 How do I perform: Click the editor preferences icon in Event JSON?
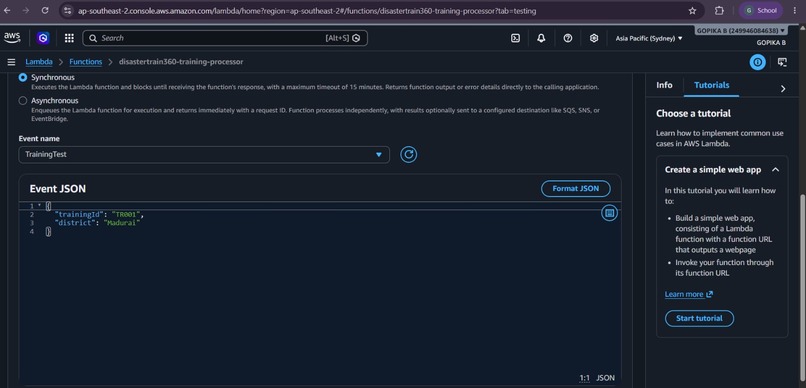(609, 213)
